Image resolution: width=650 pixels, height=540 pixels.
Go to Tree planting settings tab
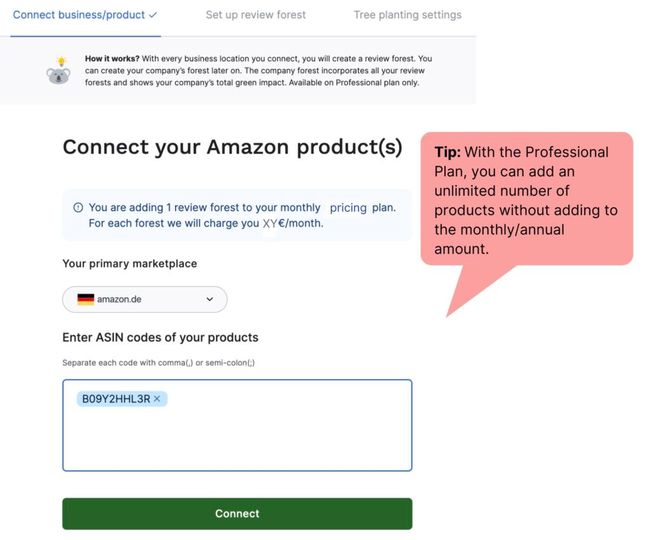(407, 15)
